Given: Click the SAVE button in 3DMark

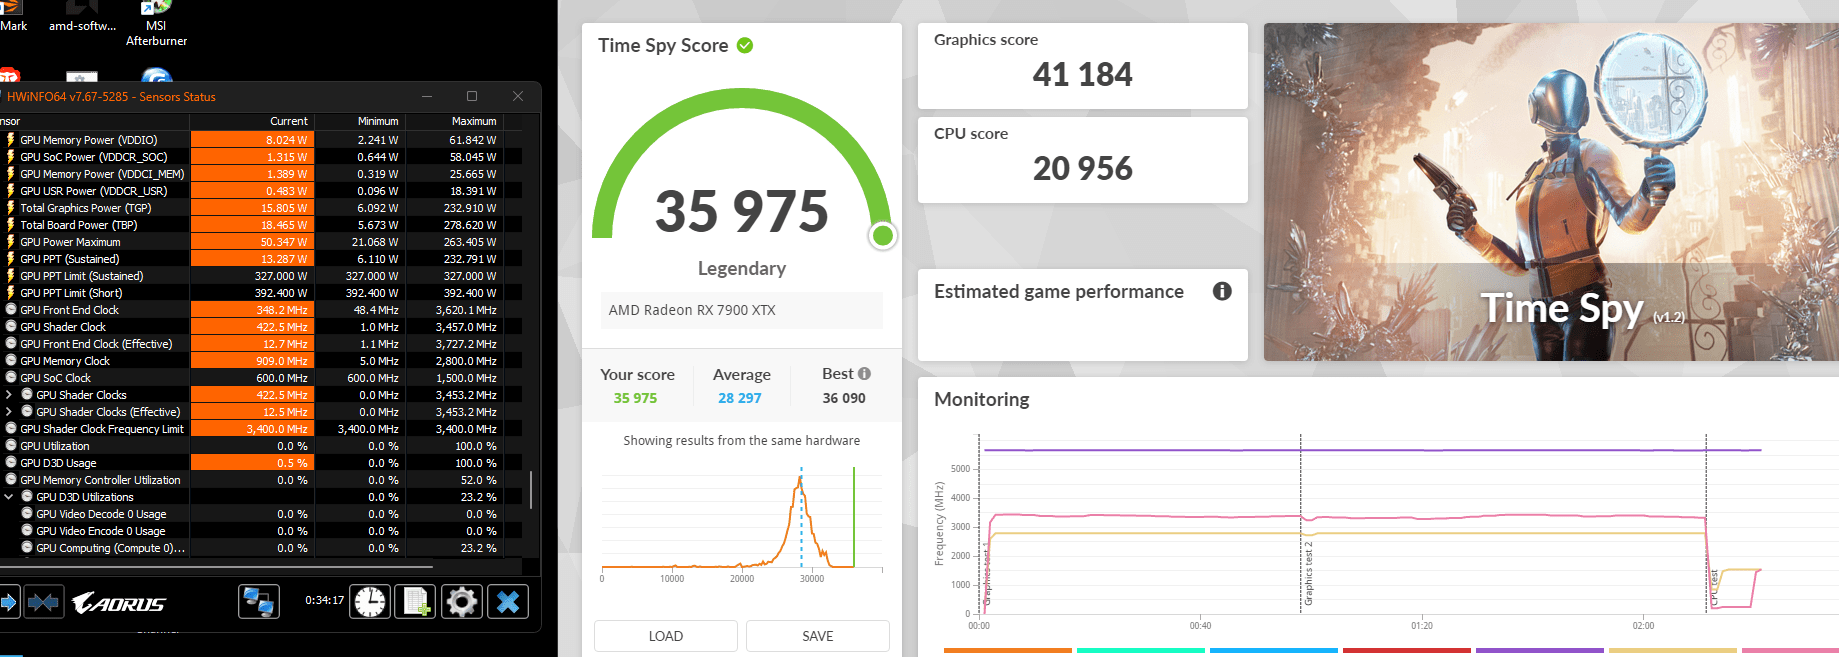Looking at the screenshot, I should (818, 636).
